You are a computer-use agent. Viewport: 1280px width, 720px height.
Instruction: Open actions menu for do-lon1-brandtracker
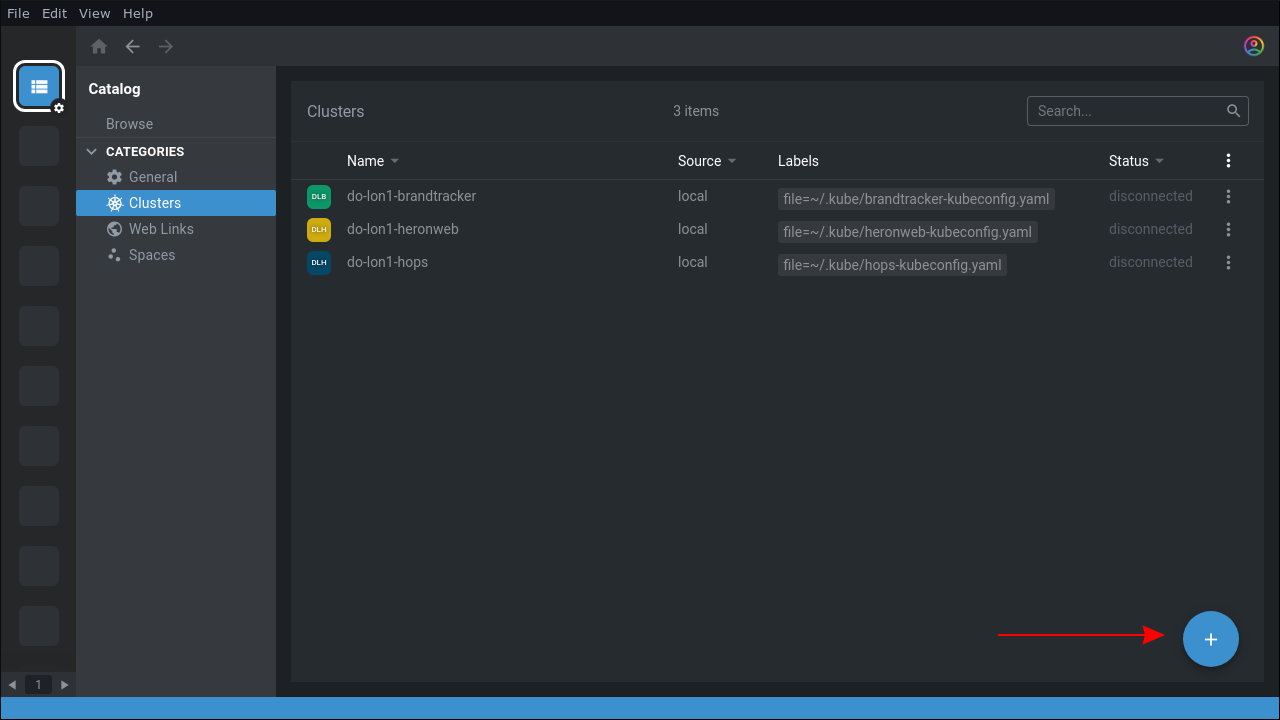[x=1229, y=197]
